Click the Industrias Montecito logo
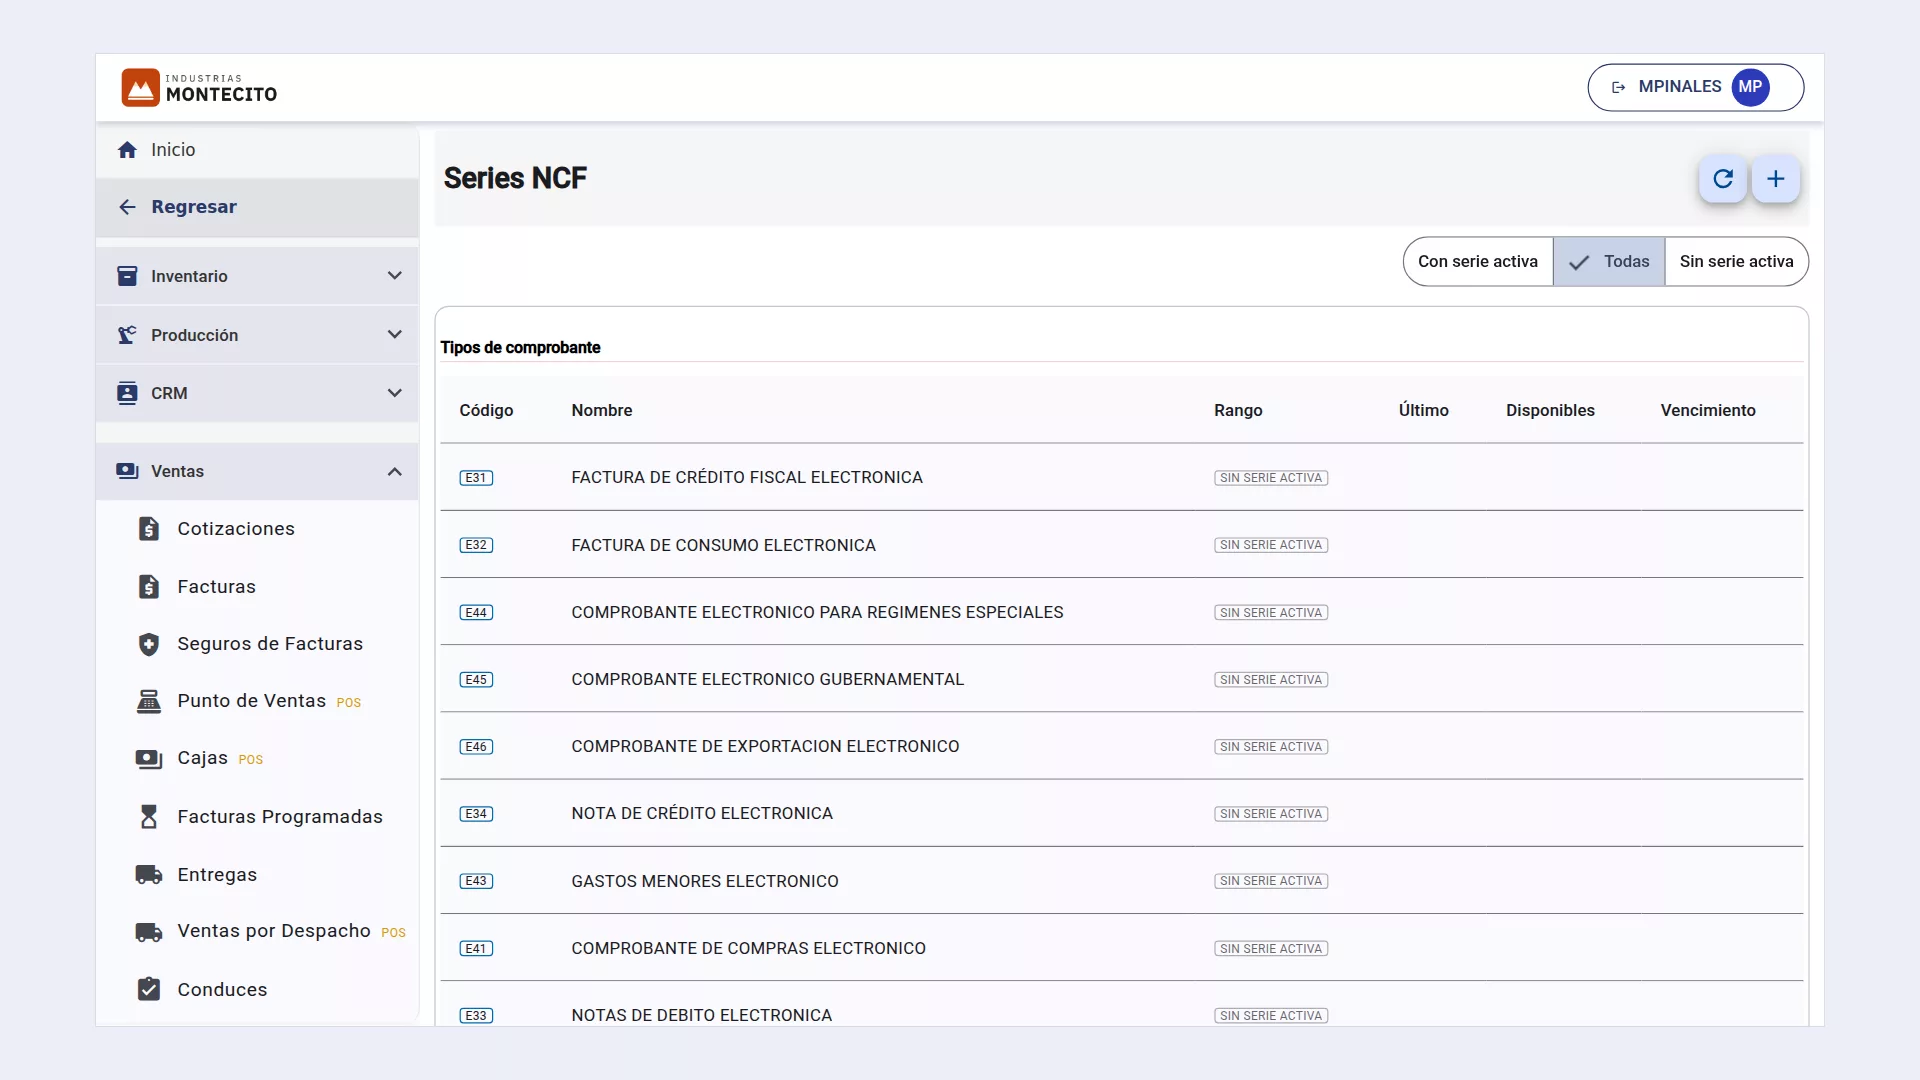The width and height of the screenshot is (1920, 1080). (x=199, y=87)
